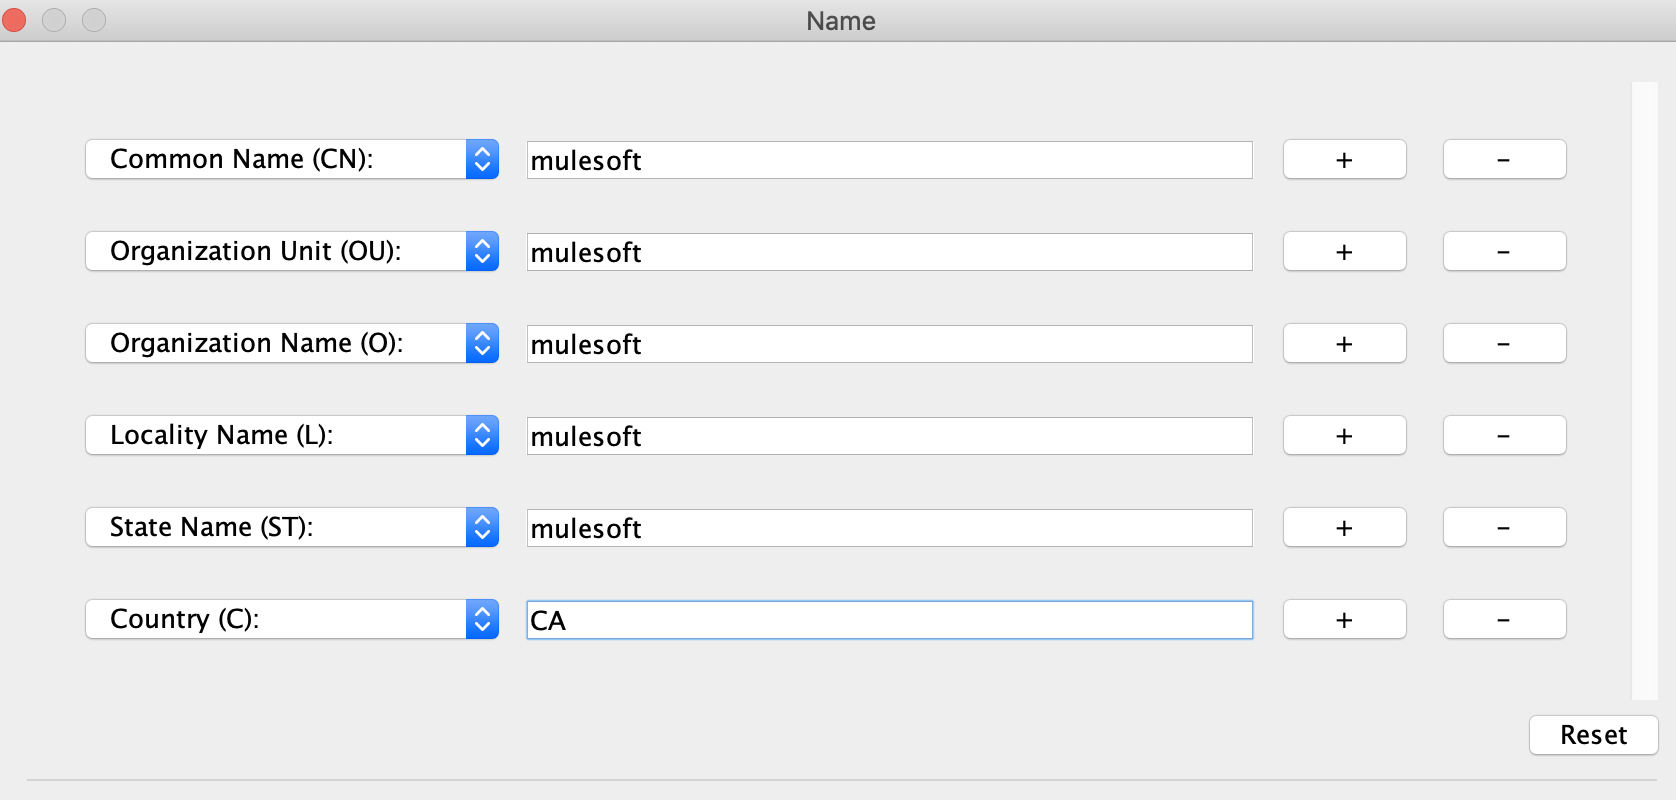Image resolution: width=1676 pixels, height=800 pixels.
Task: Focus the Common Name text field
Action: tap(889, 160)
